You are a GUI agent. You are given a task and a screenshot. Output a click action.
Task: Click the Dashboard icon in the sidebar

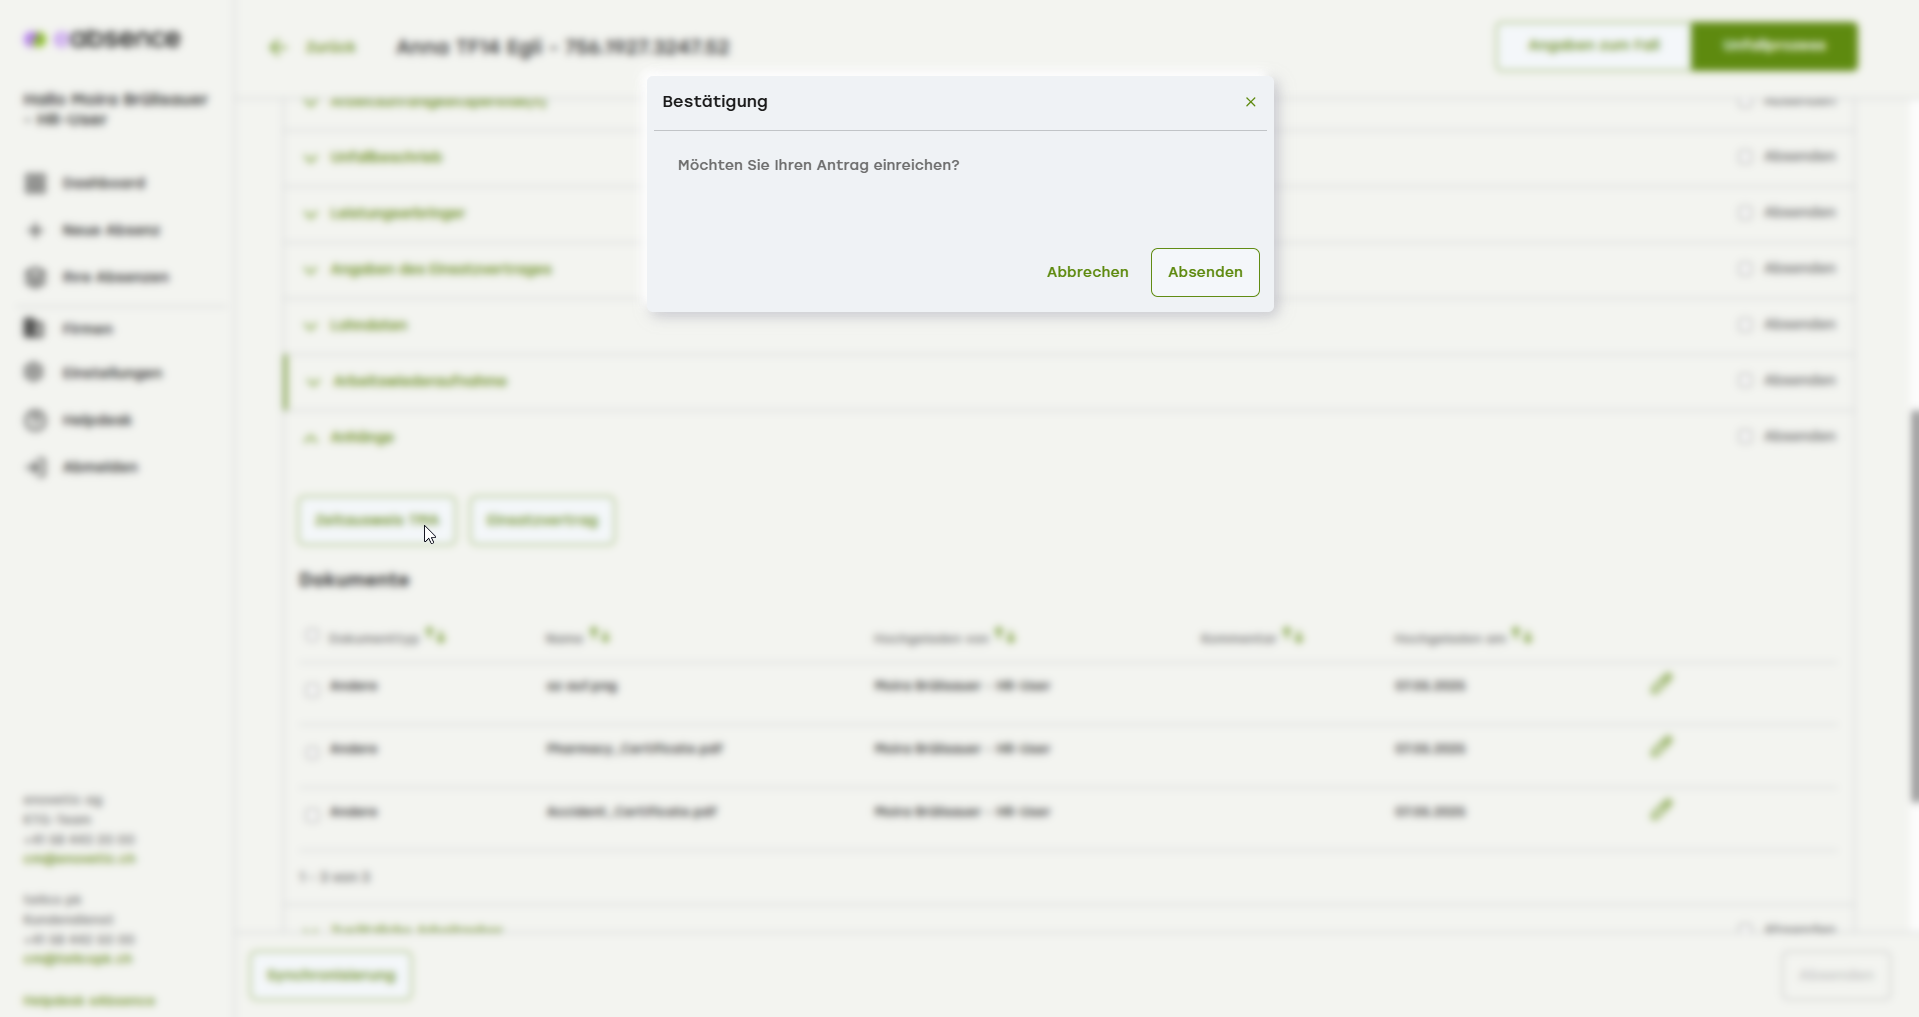click(36, 183)
